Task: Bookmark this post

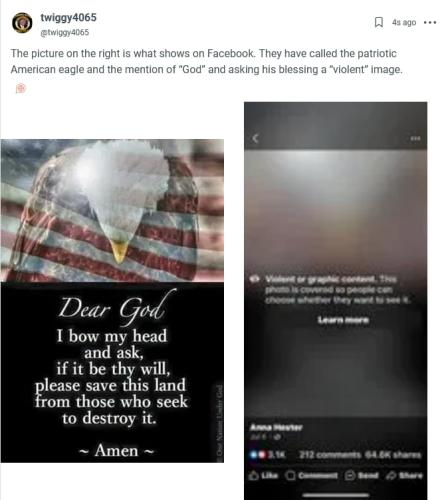Action: click(379, 22)
